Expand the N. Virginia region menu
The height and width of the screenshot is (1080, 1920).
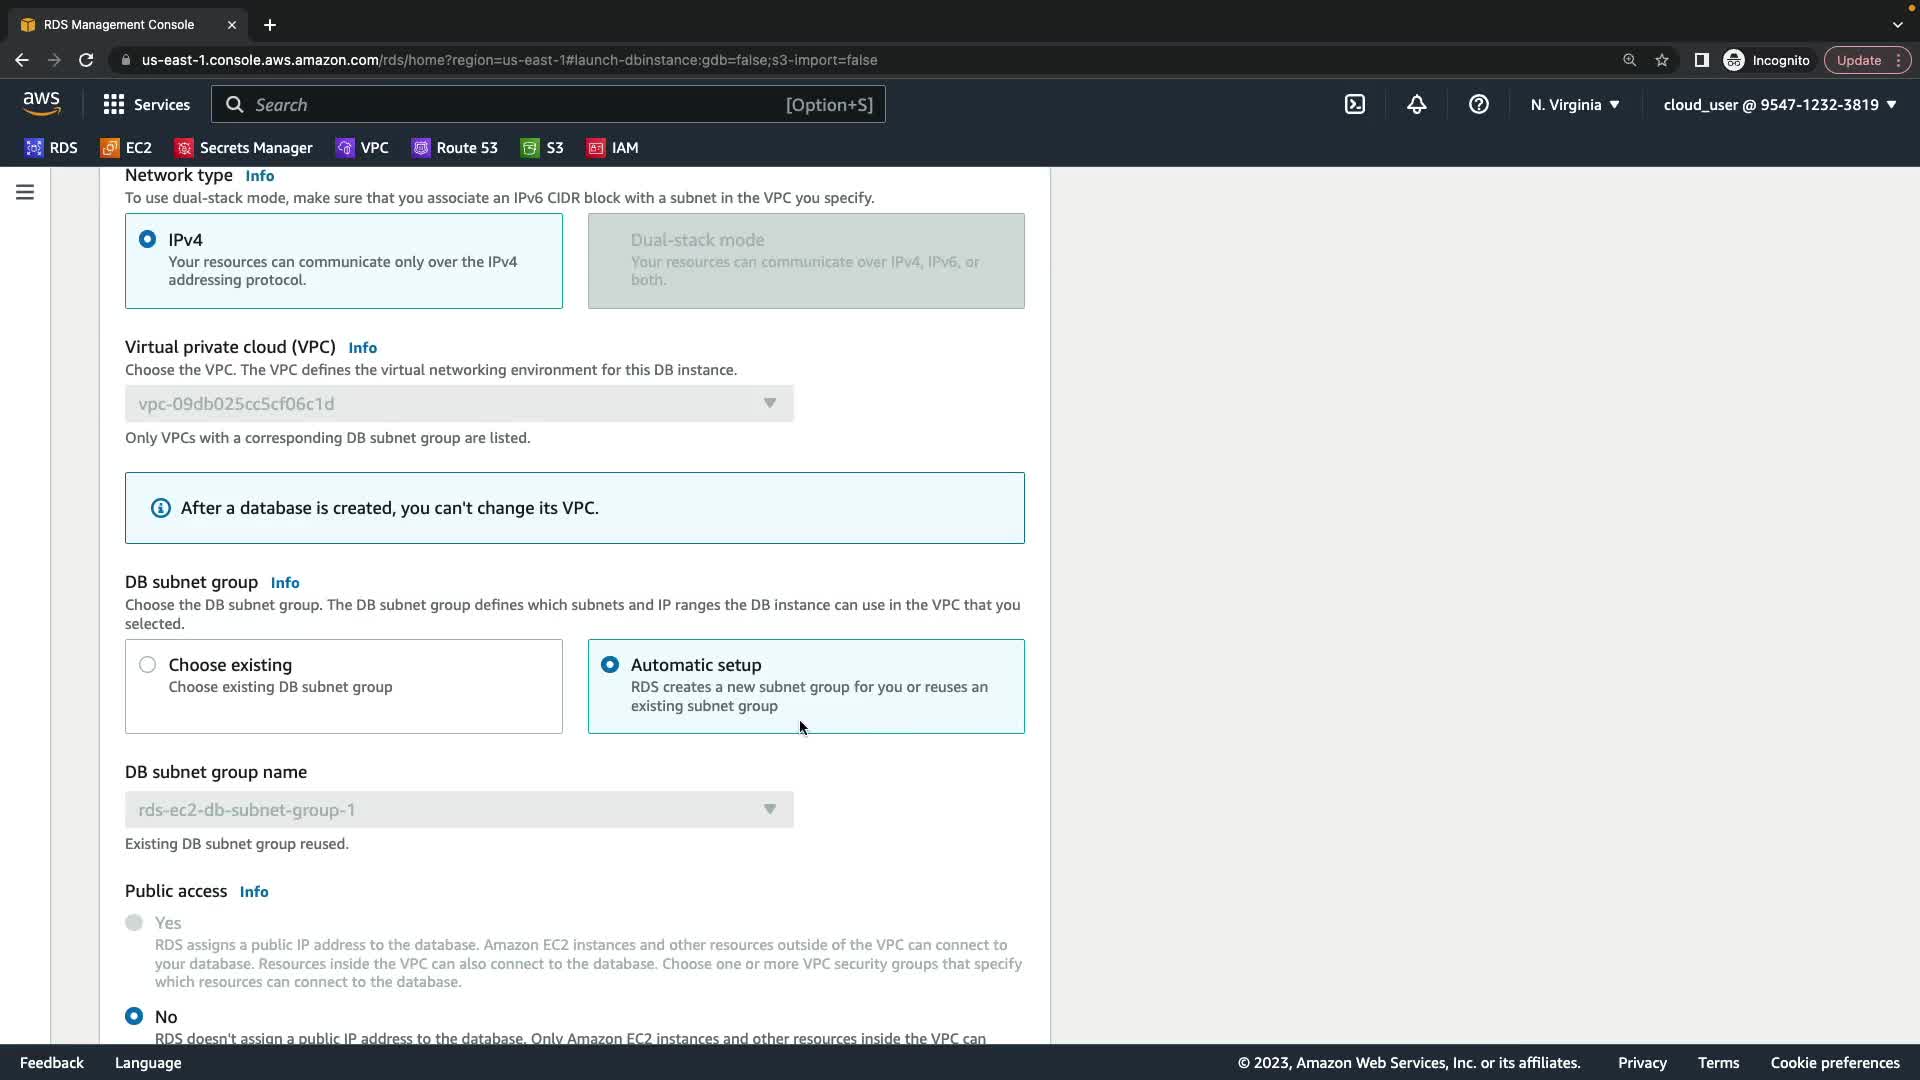(1574, 104)
